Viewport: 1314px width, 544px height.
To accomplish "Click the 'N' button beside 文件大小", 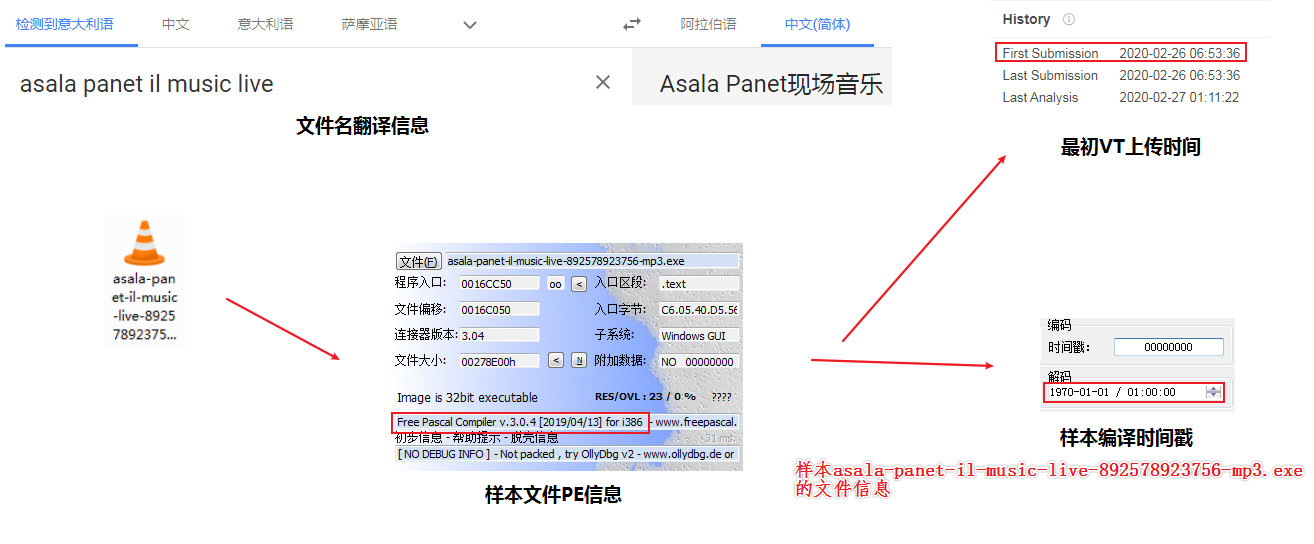I will click(578, 361).
